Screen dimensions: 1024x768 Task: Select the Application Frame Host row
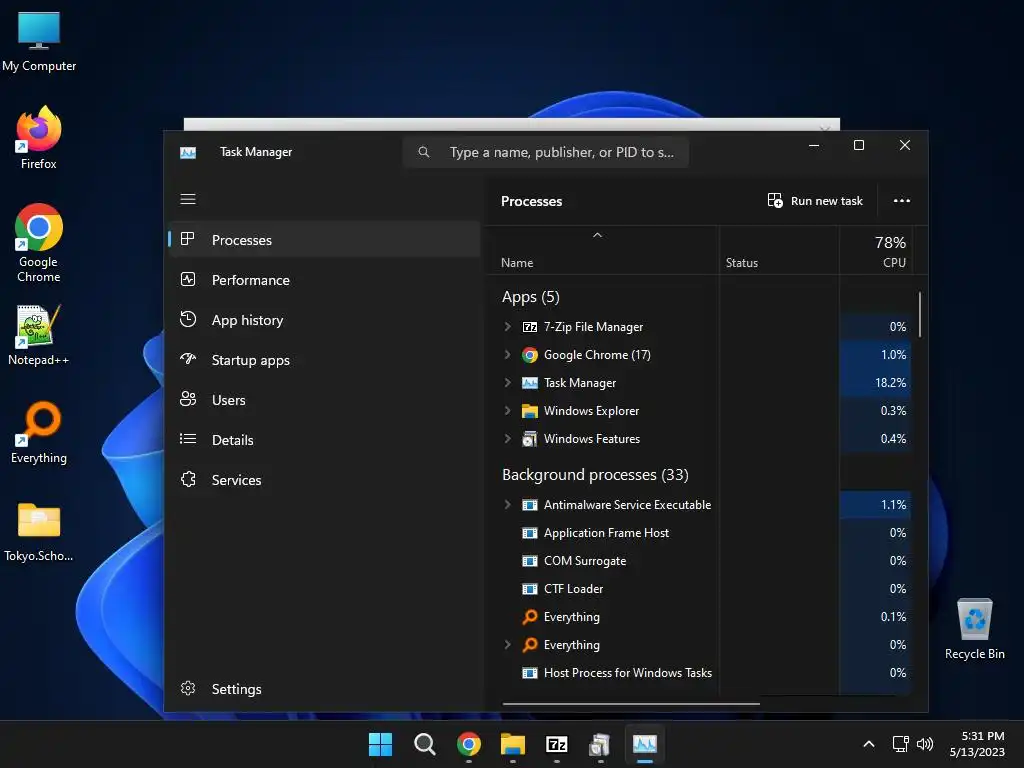[700, 533]
